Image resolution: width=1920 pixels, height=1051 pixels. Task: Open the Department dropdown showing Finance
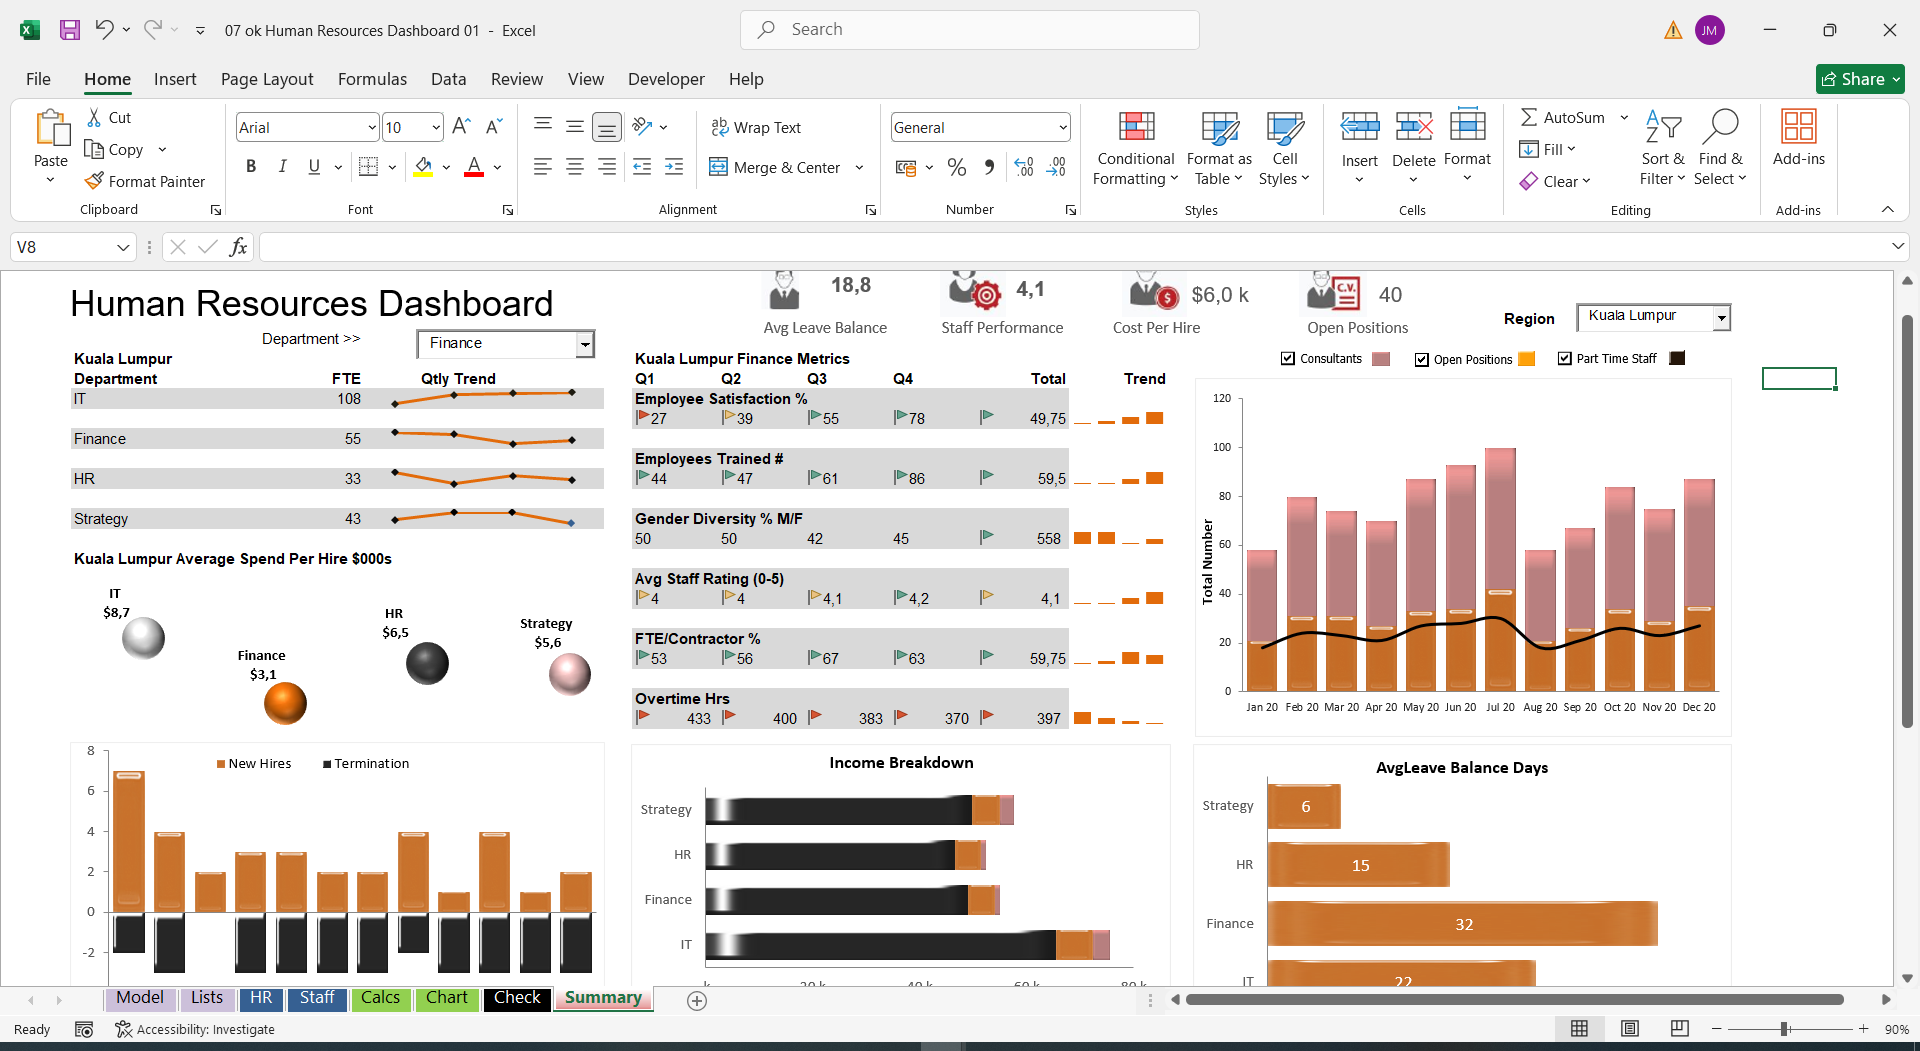click(585, 344)
